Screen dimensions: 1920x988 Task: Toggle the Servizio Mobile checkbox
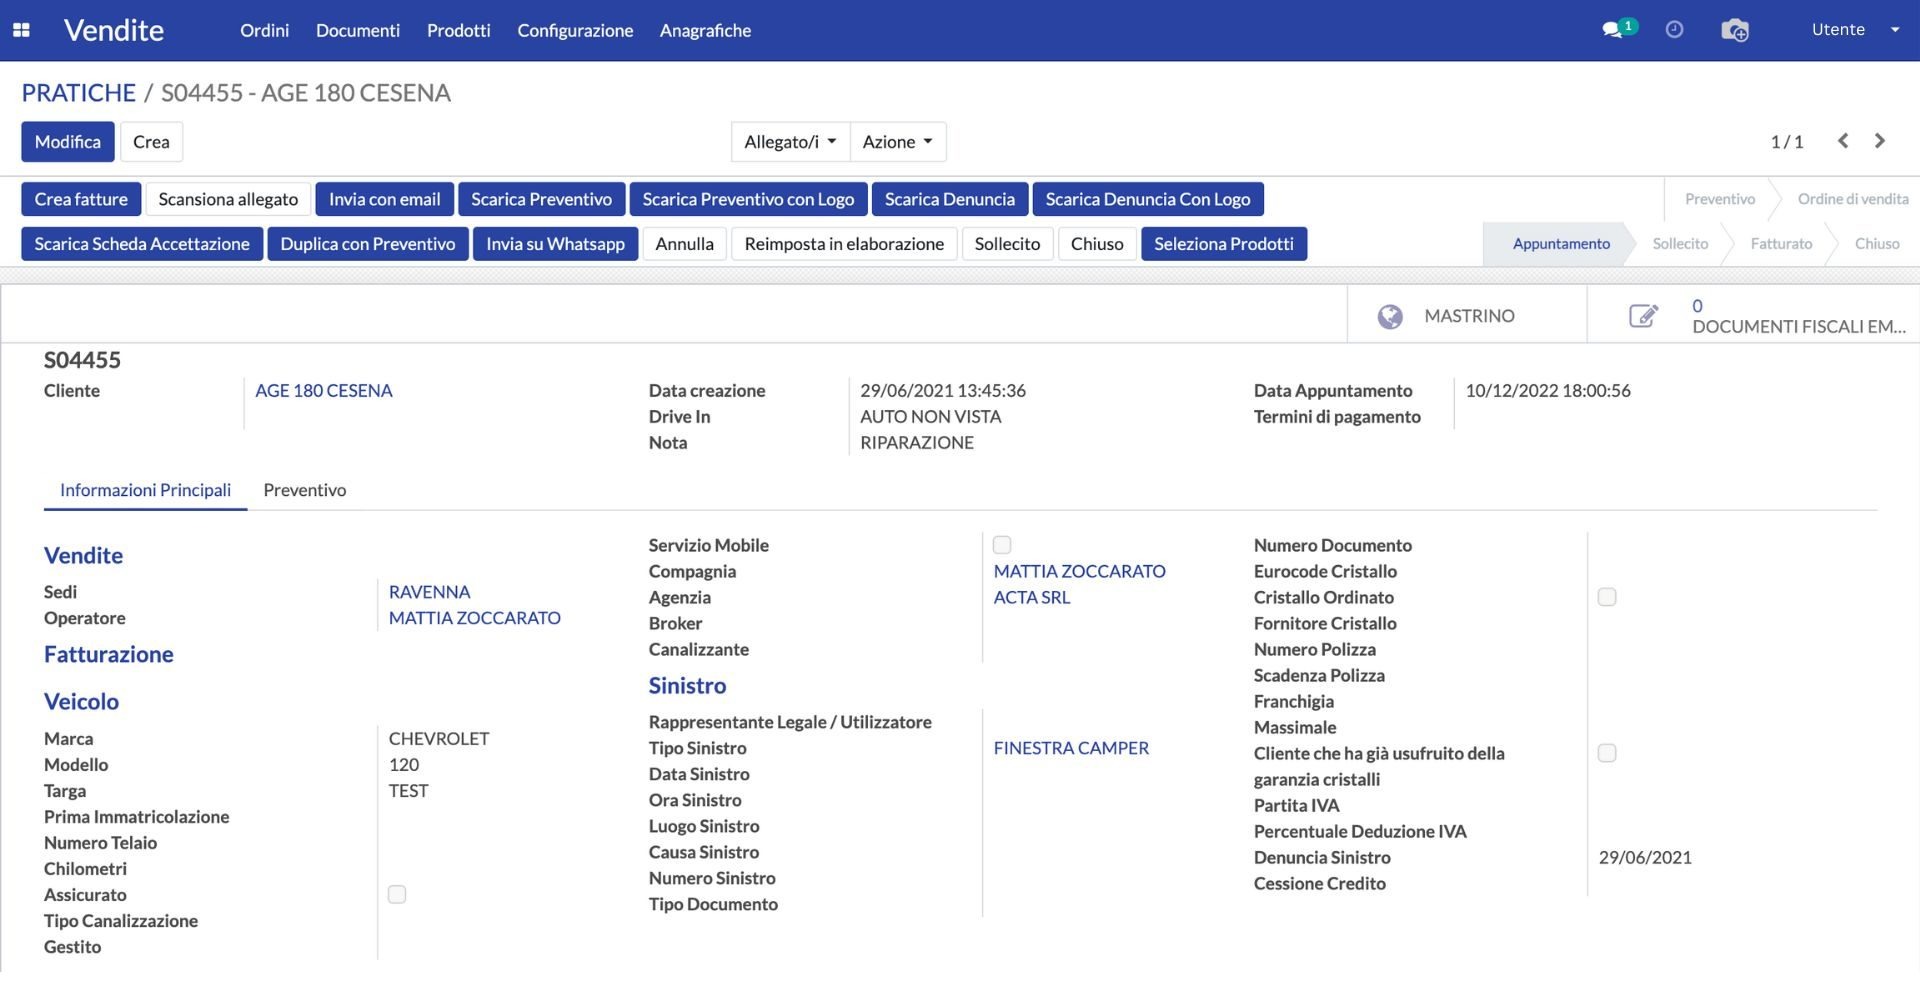pos(1002,545)
